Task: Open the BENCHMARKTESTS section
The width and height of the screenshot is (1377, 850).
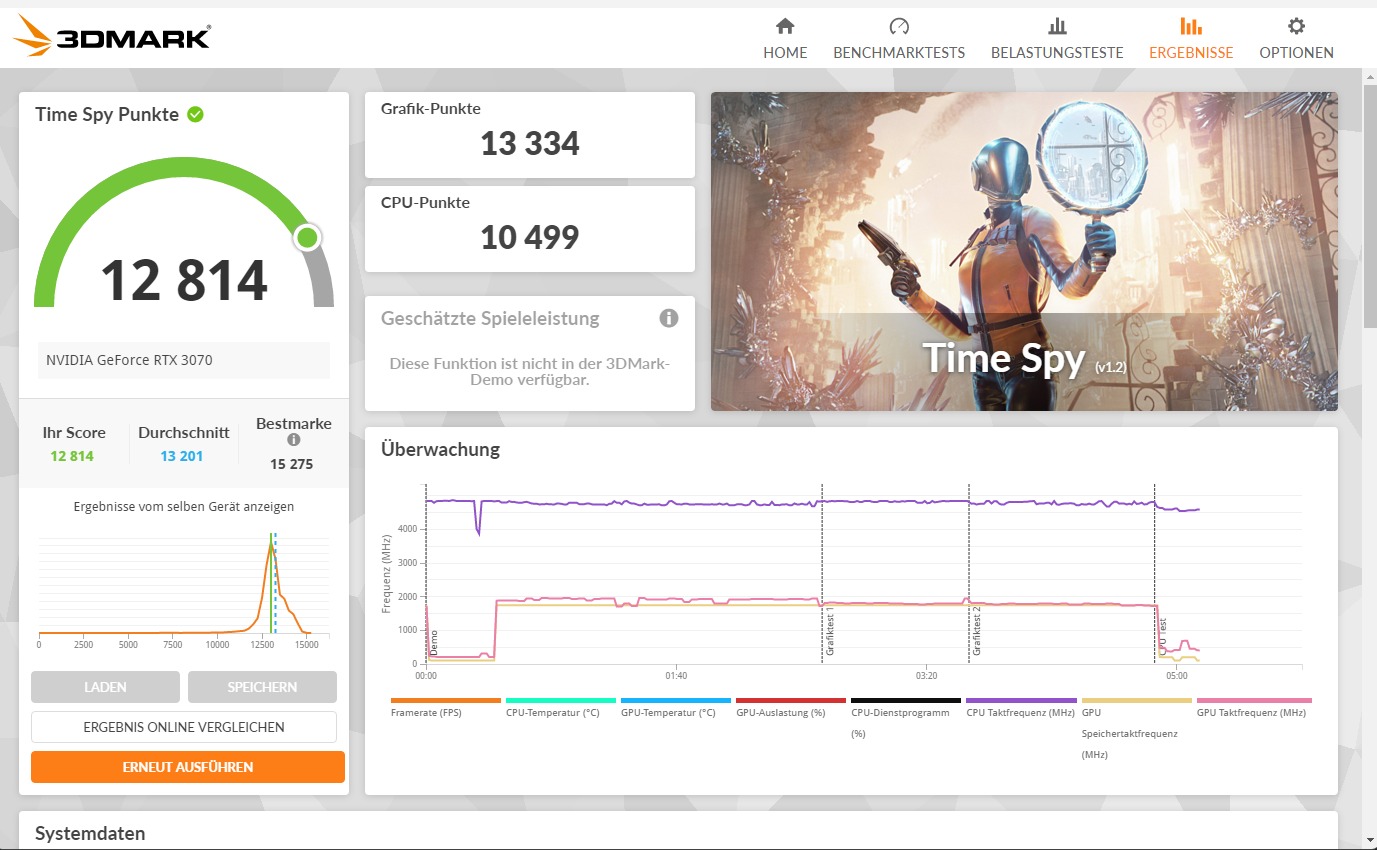Action: pos(899,39)
